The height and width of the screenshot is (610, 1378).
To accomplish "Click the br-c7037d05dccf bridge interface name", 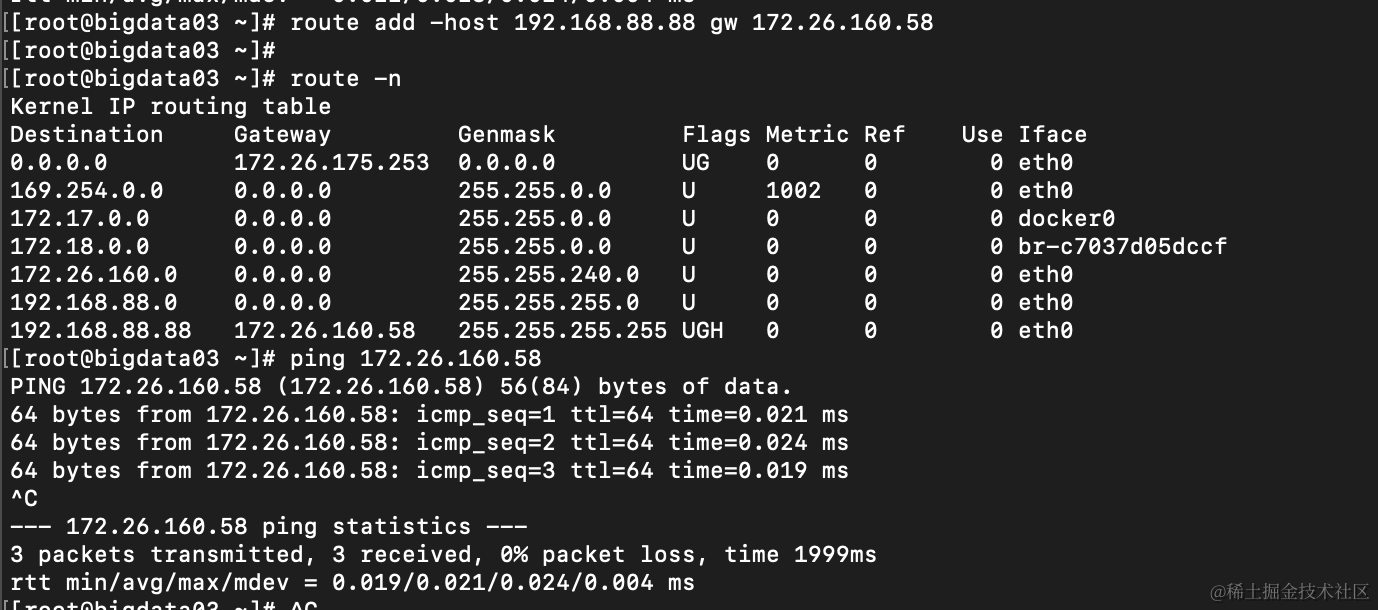I will (x=1122, y=246).
